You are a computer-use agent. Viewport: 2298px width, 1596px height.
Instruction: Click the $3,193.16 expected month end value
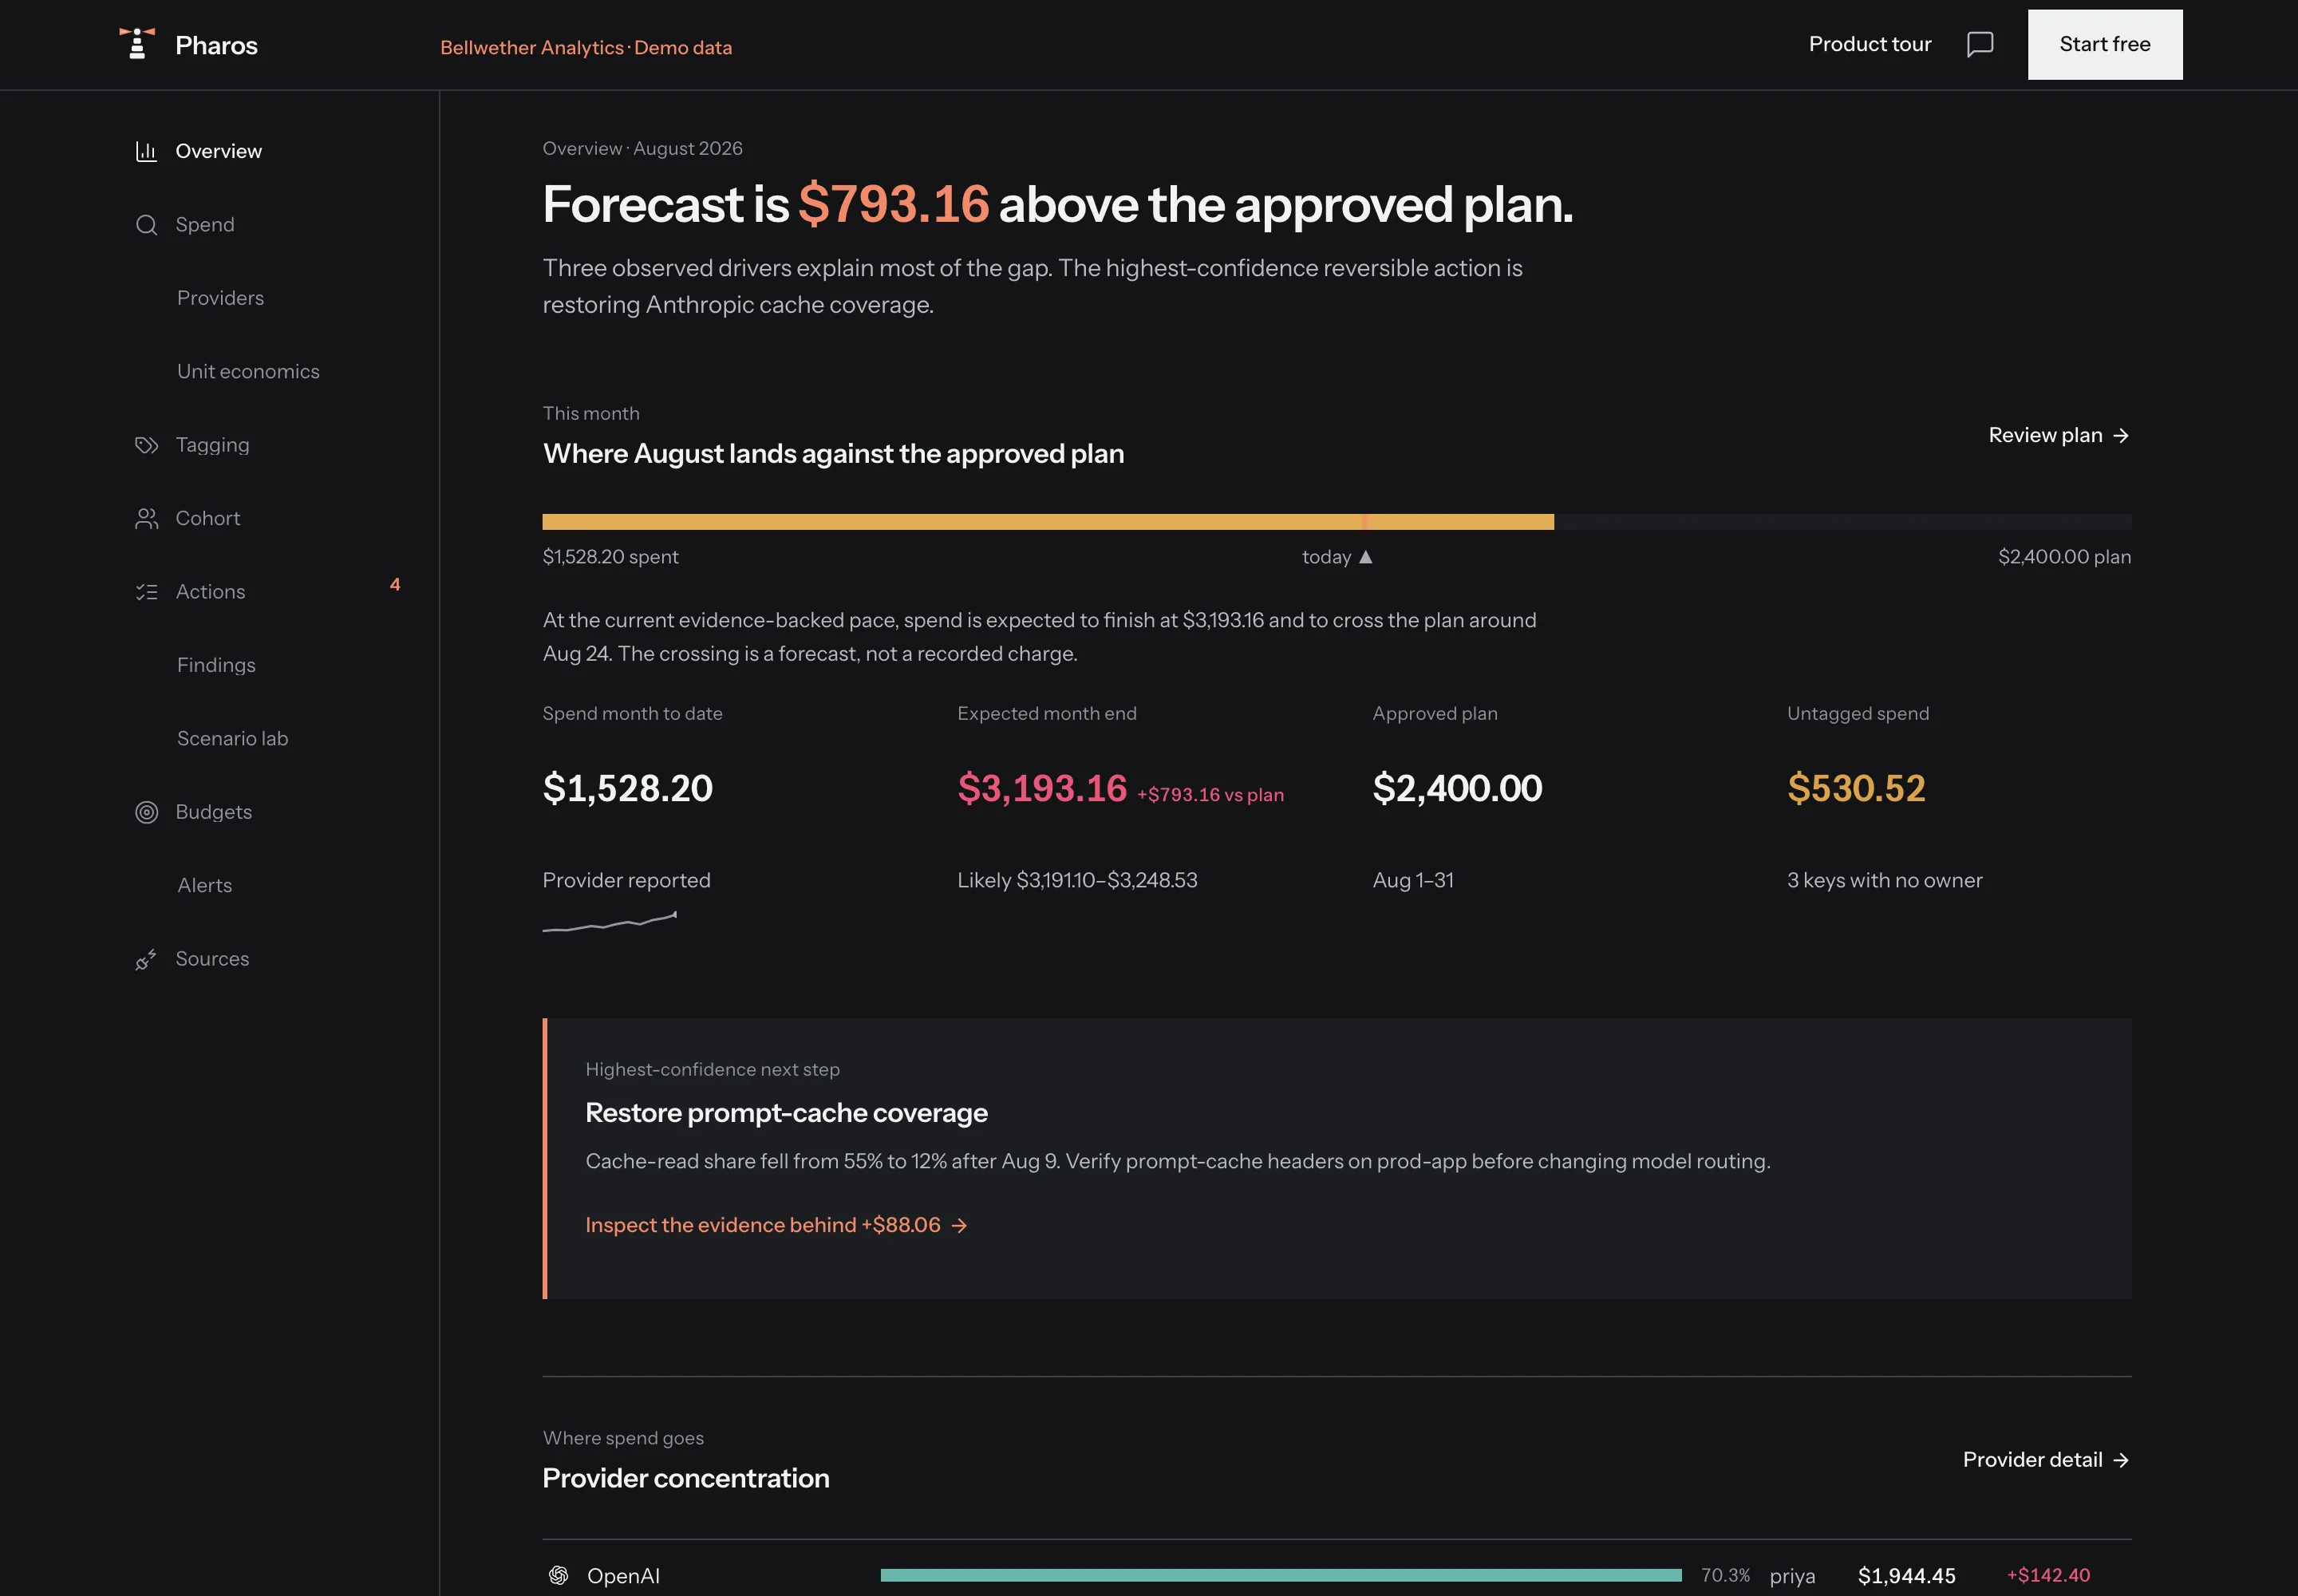pyautogui.click(x=1042, y=788)
